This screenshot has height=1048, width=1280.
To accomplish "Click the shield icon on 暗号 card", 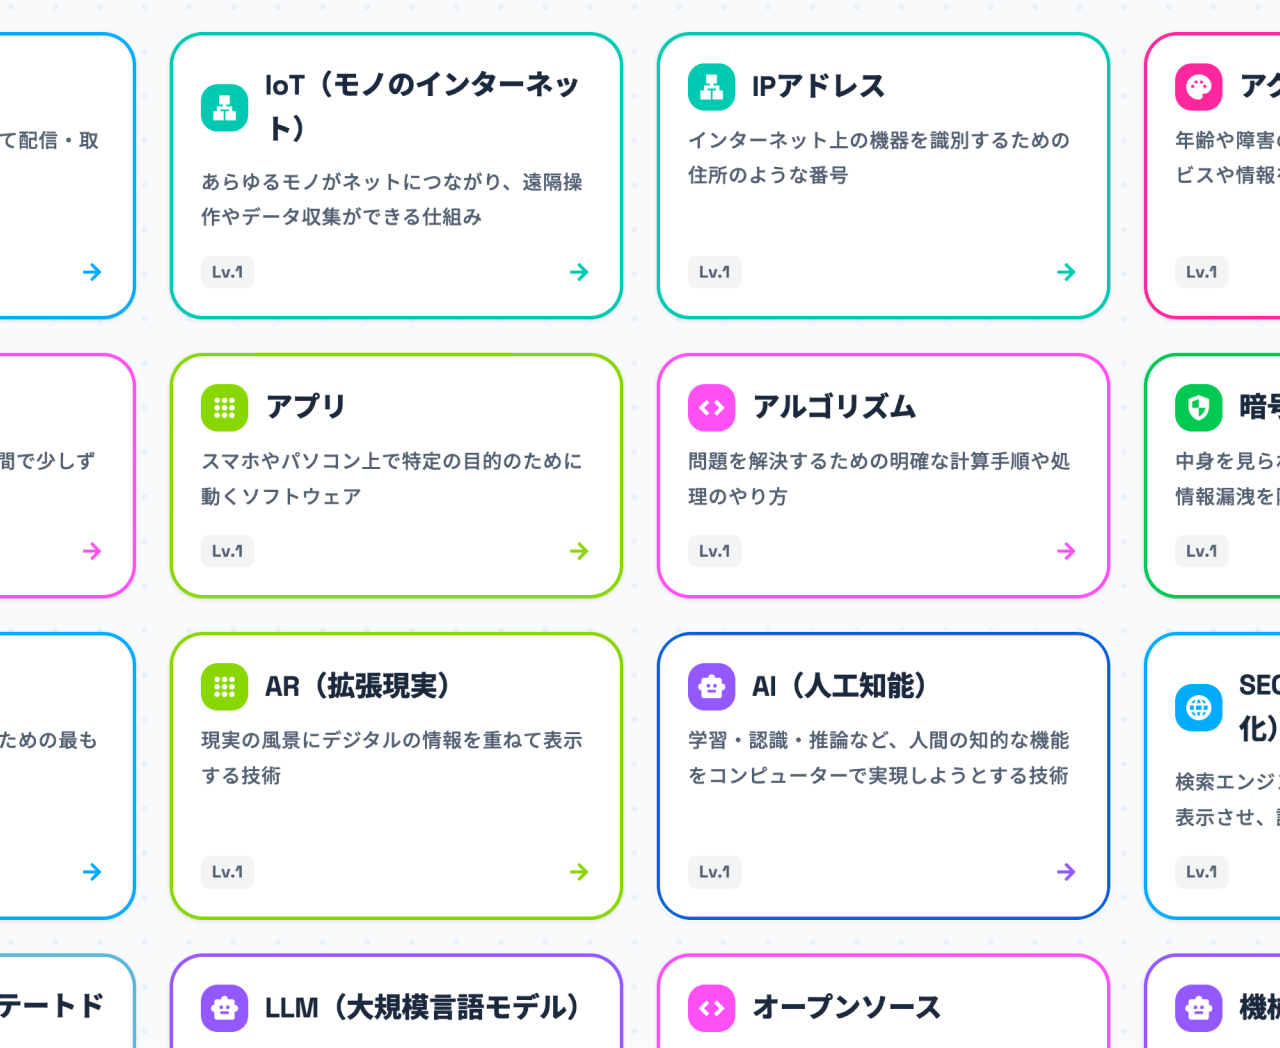I will point(1198,407).
